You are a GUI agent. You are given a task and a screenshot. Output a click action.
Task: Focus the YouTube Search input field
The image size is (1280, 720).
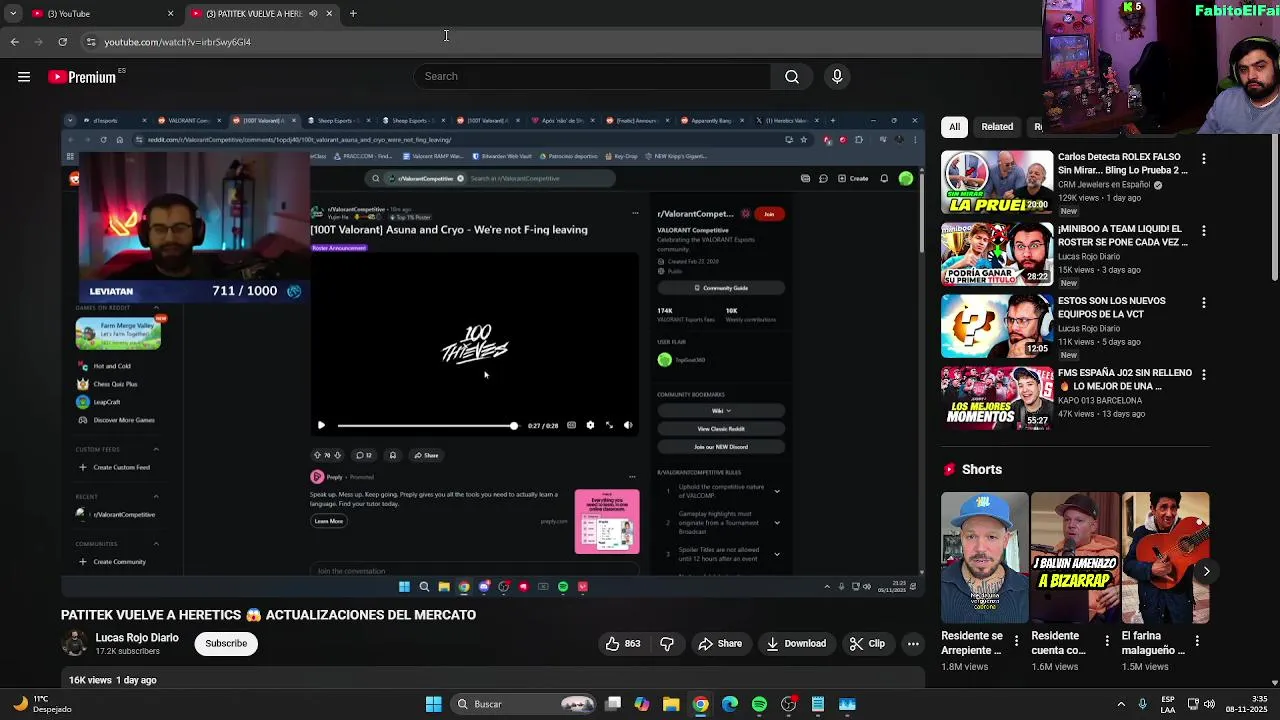click(592, 76)
